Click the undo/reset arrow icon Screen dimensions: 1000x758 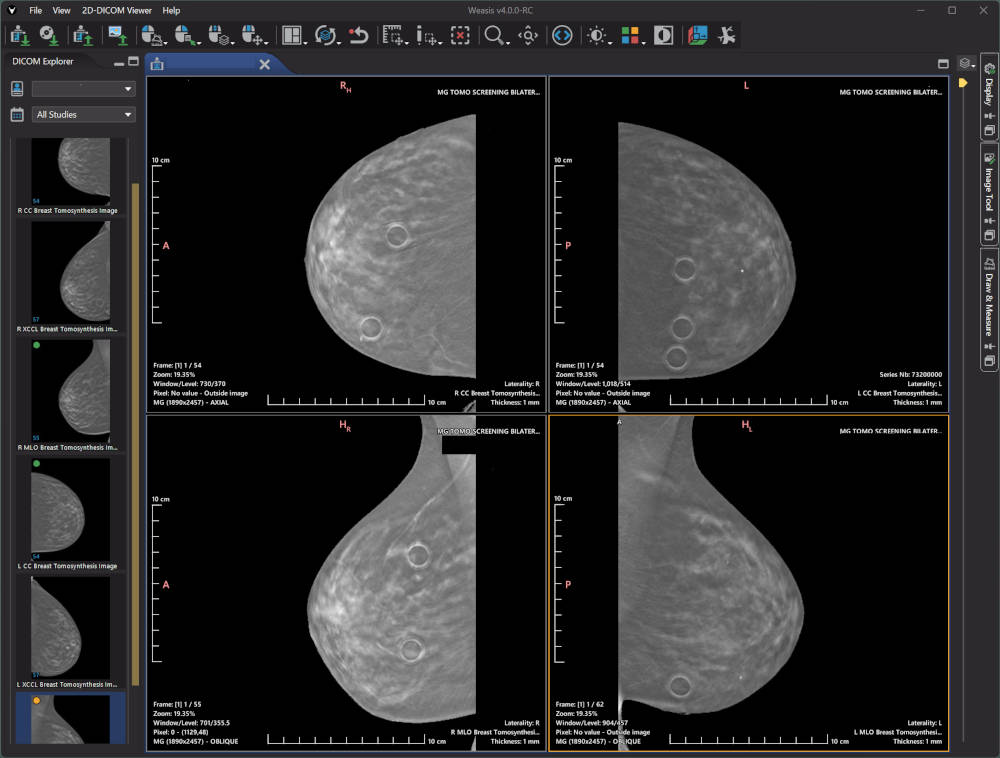[359, 36]
